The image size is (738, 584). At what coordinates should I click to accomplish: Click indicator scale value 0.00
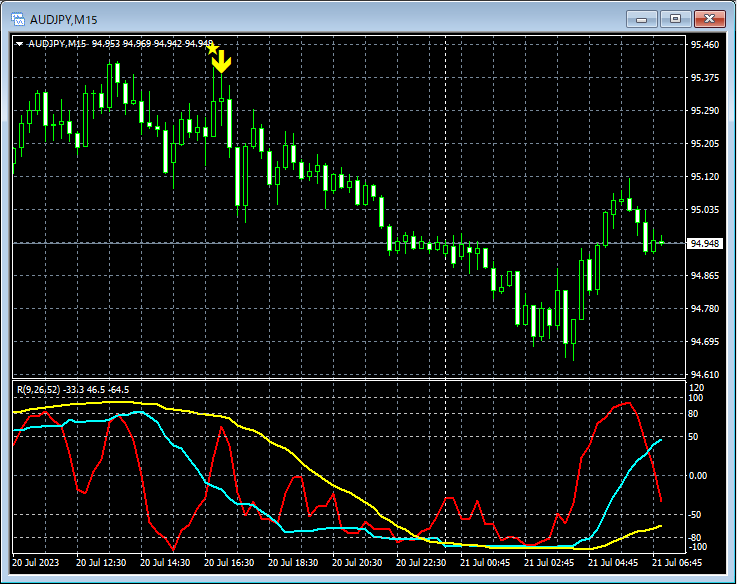coord(698,476)
